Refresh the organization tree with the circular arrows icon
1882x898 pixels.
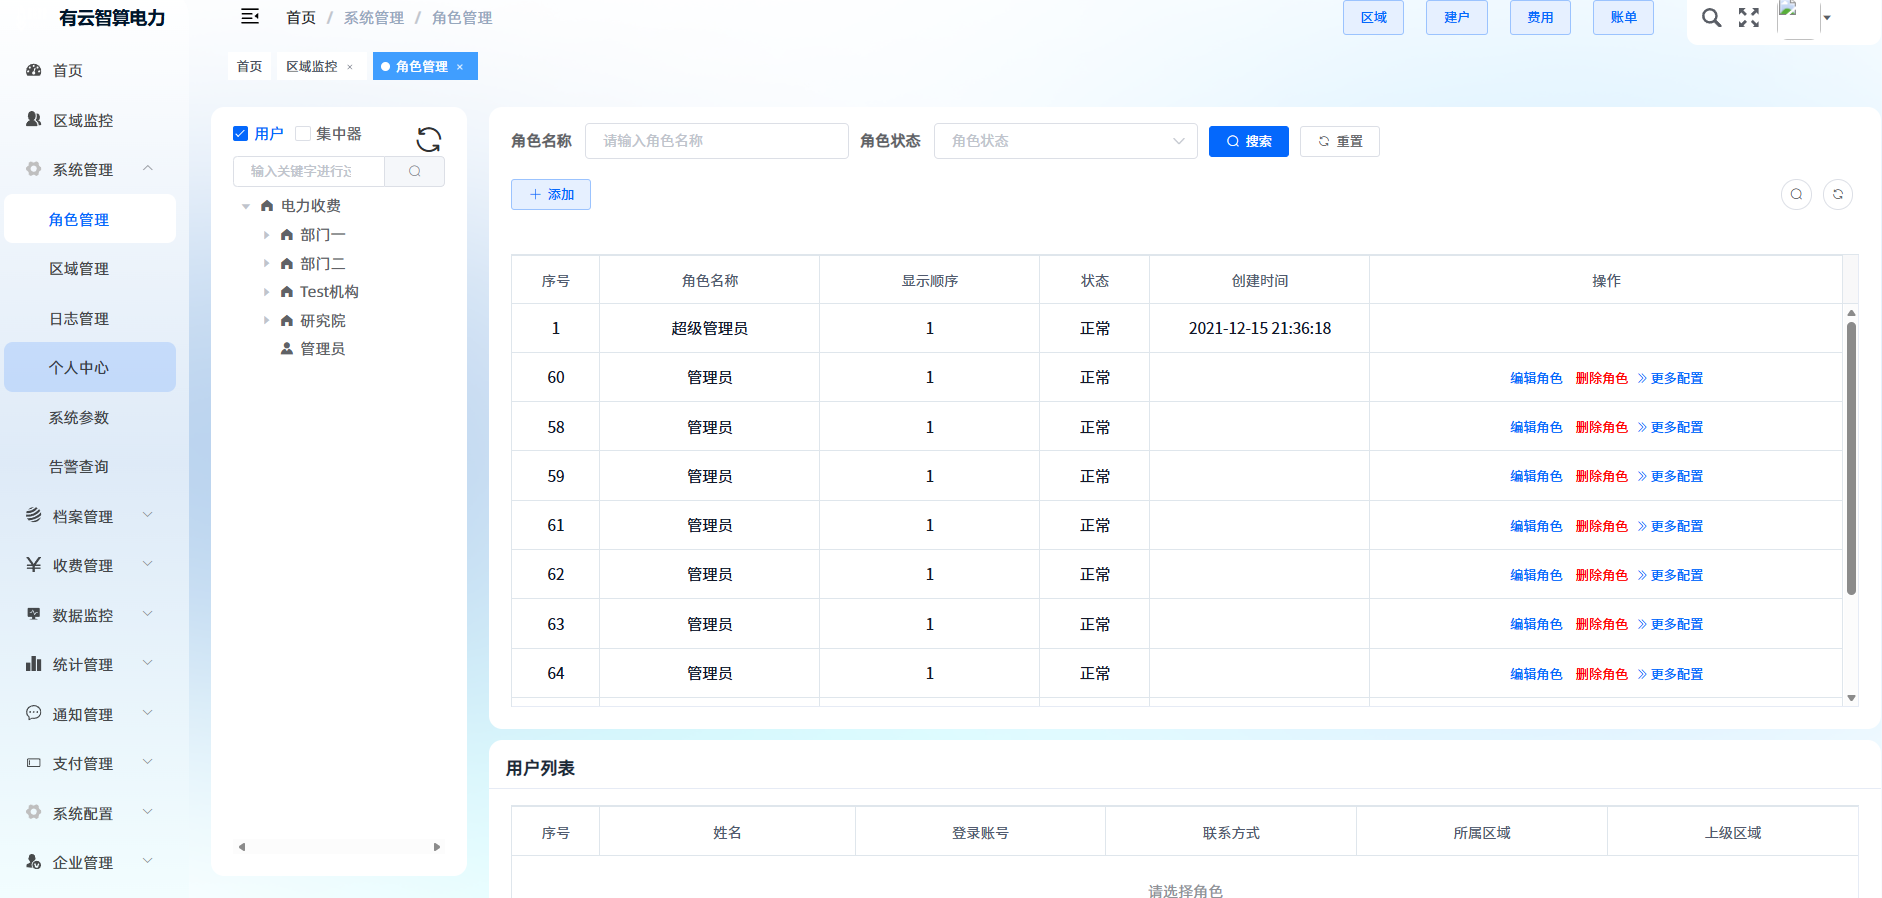tap(429, 139)
